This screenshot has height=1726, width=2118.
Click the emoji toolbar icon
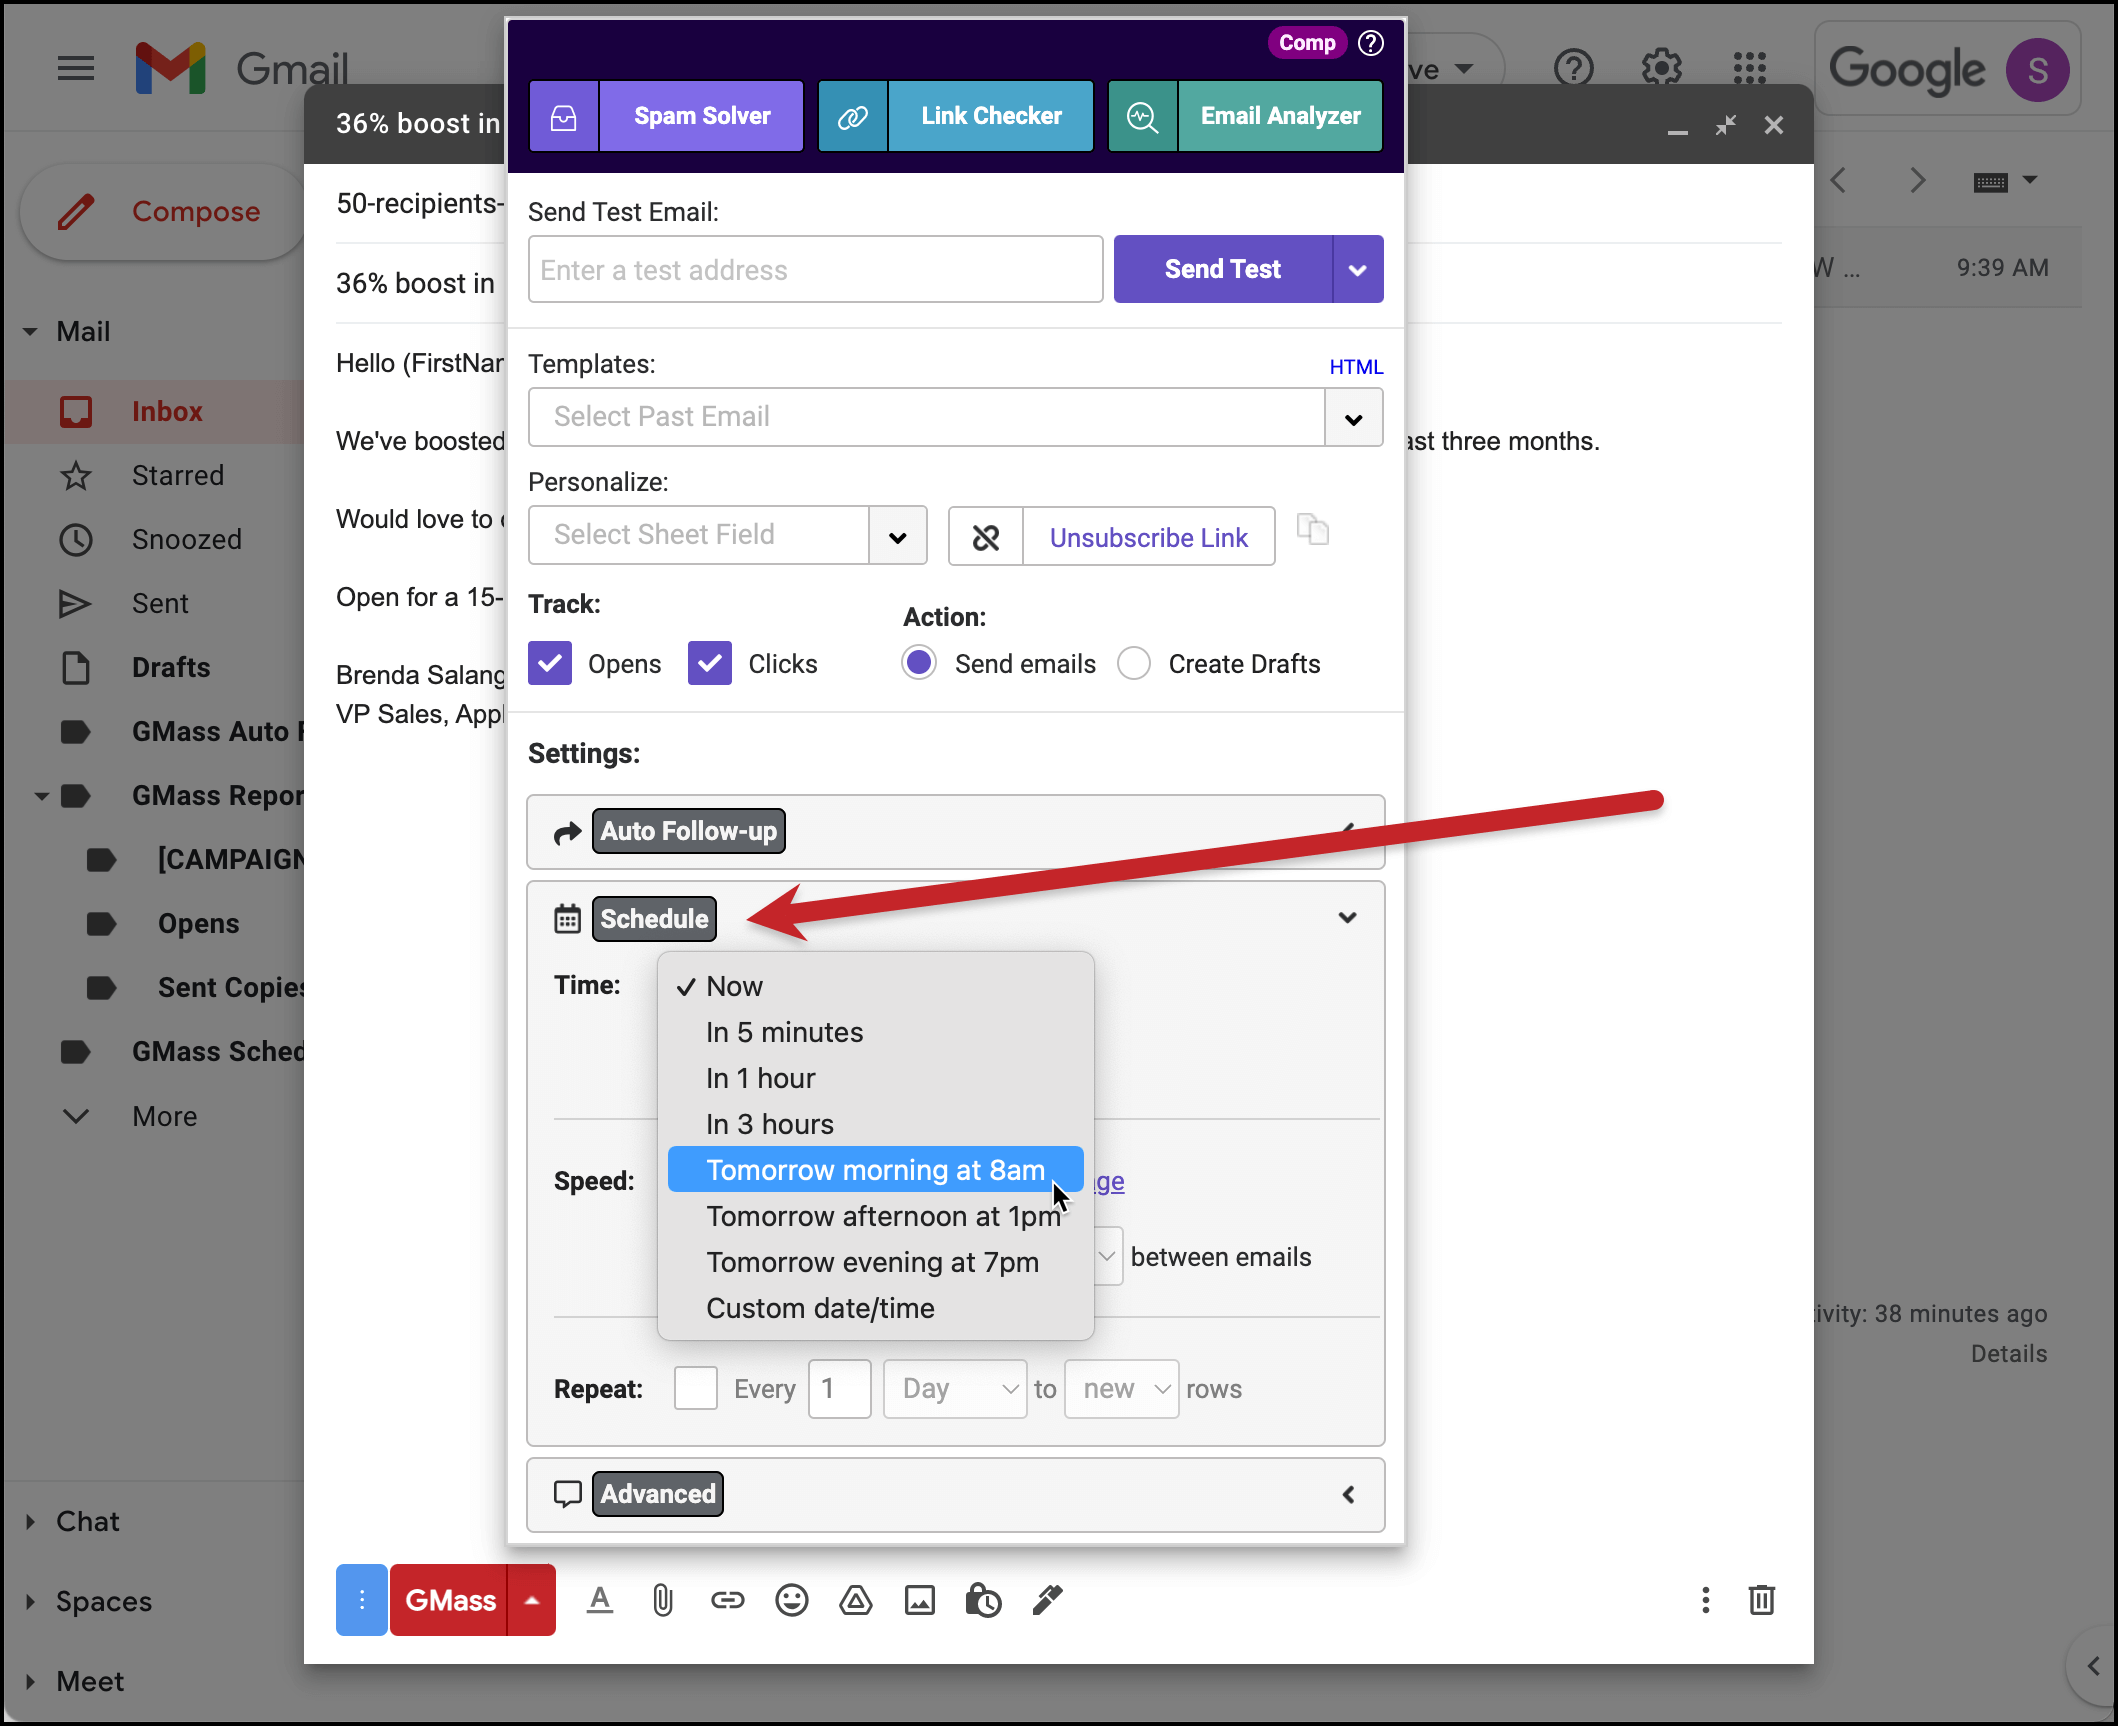click(x=790, y=1599)
